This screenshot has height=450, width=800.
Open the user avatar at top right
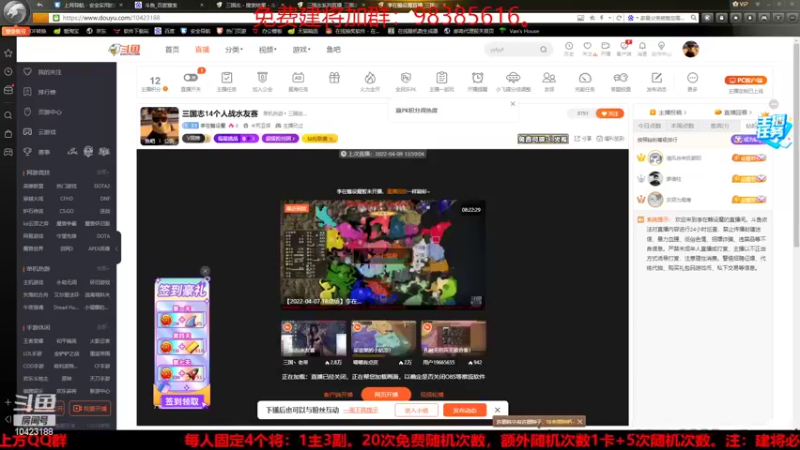[x=690, y=49]
